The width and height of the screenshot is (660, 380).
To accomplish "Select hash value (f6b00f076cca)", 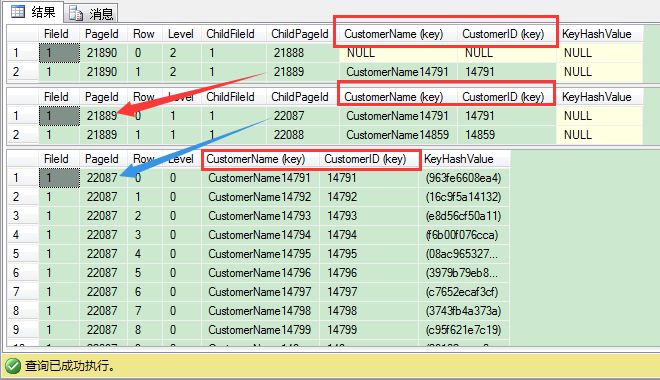I will 464,235.
